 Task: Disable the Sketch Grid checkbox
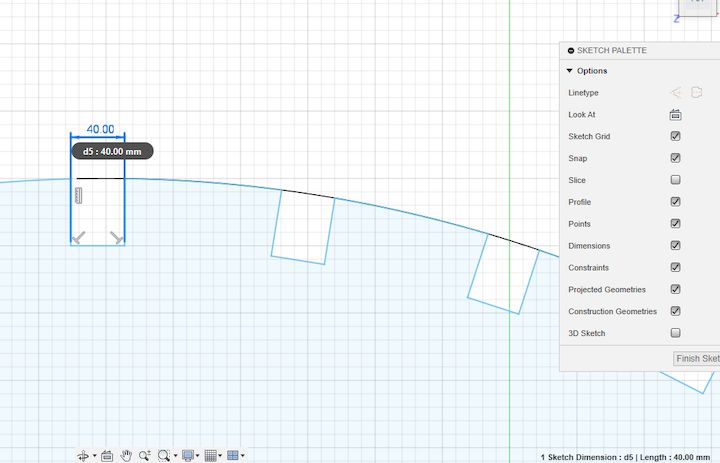click(x=675, y=136)
